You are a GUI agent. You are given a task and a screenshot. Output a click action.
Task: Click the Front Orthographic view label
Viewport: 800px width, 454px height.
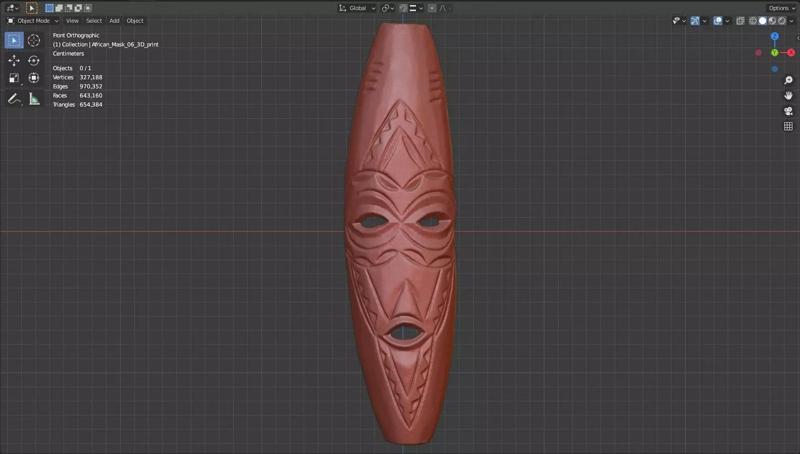click(x=76, y=35)
